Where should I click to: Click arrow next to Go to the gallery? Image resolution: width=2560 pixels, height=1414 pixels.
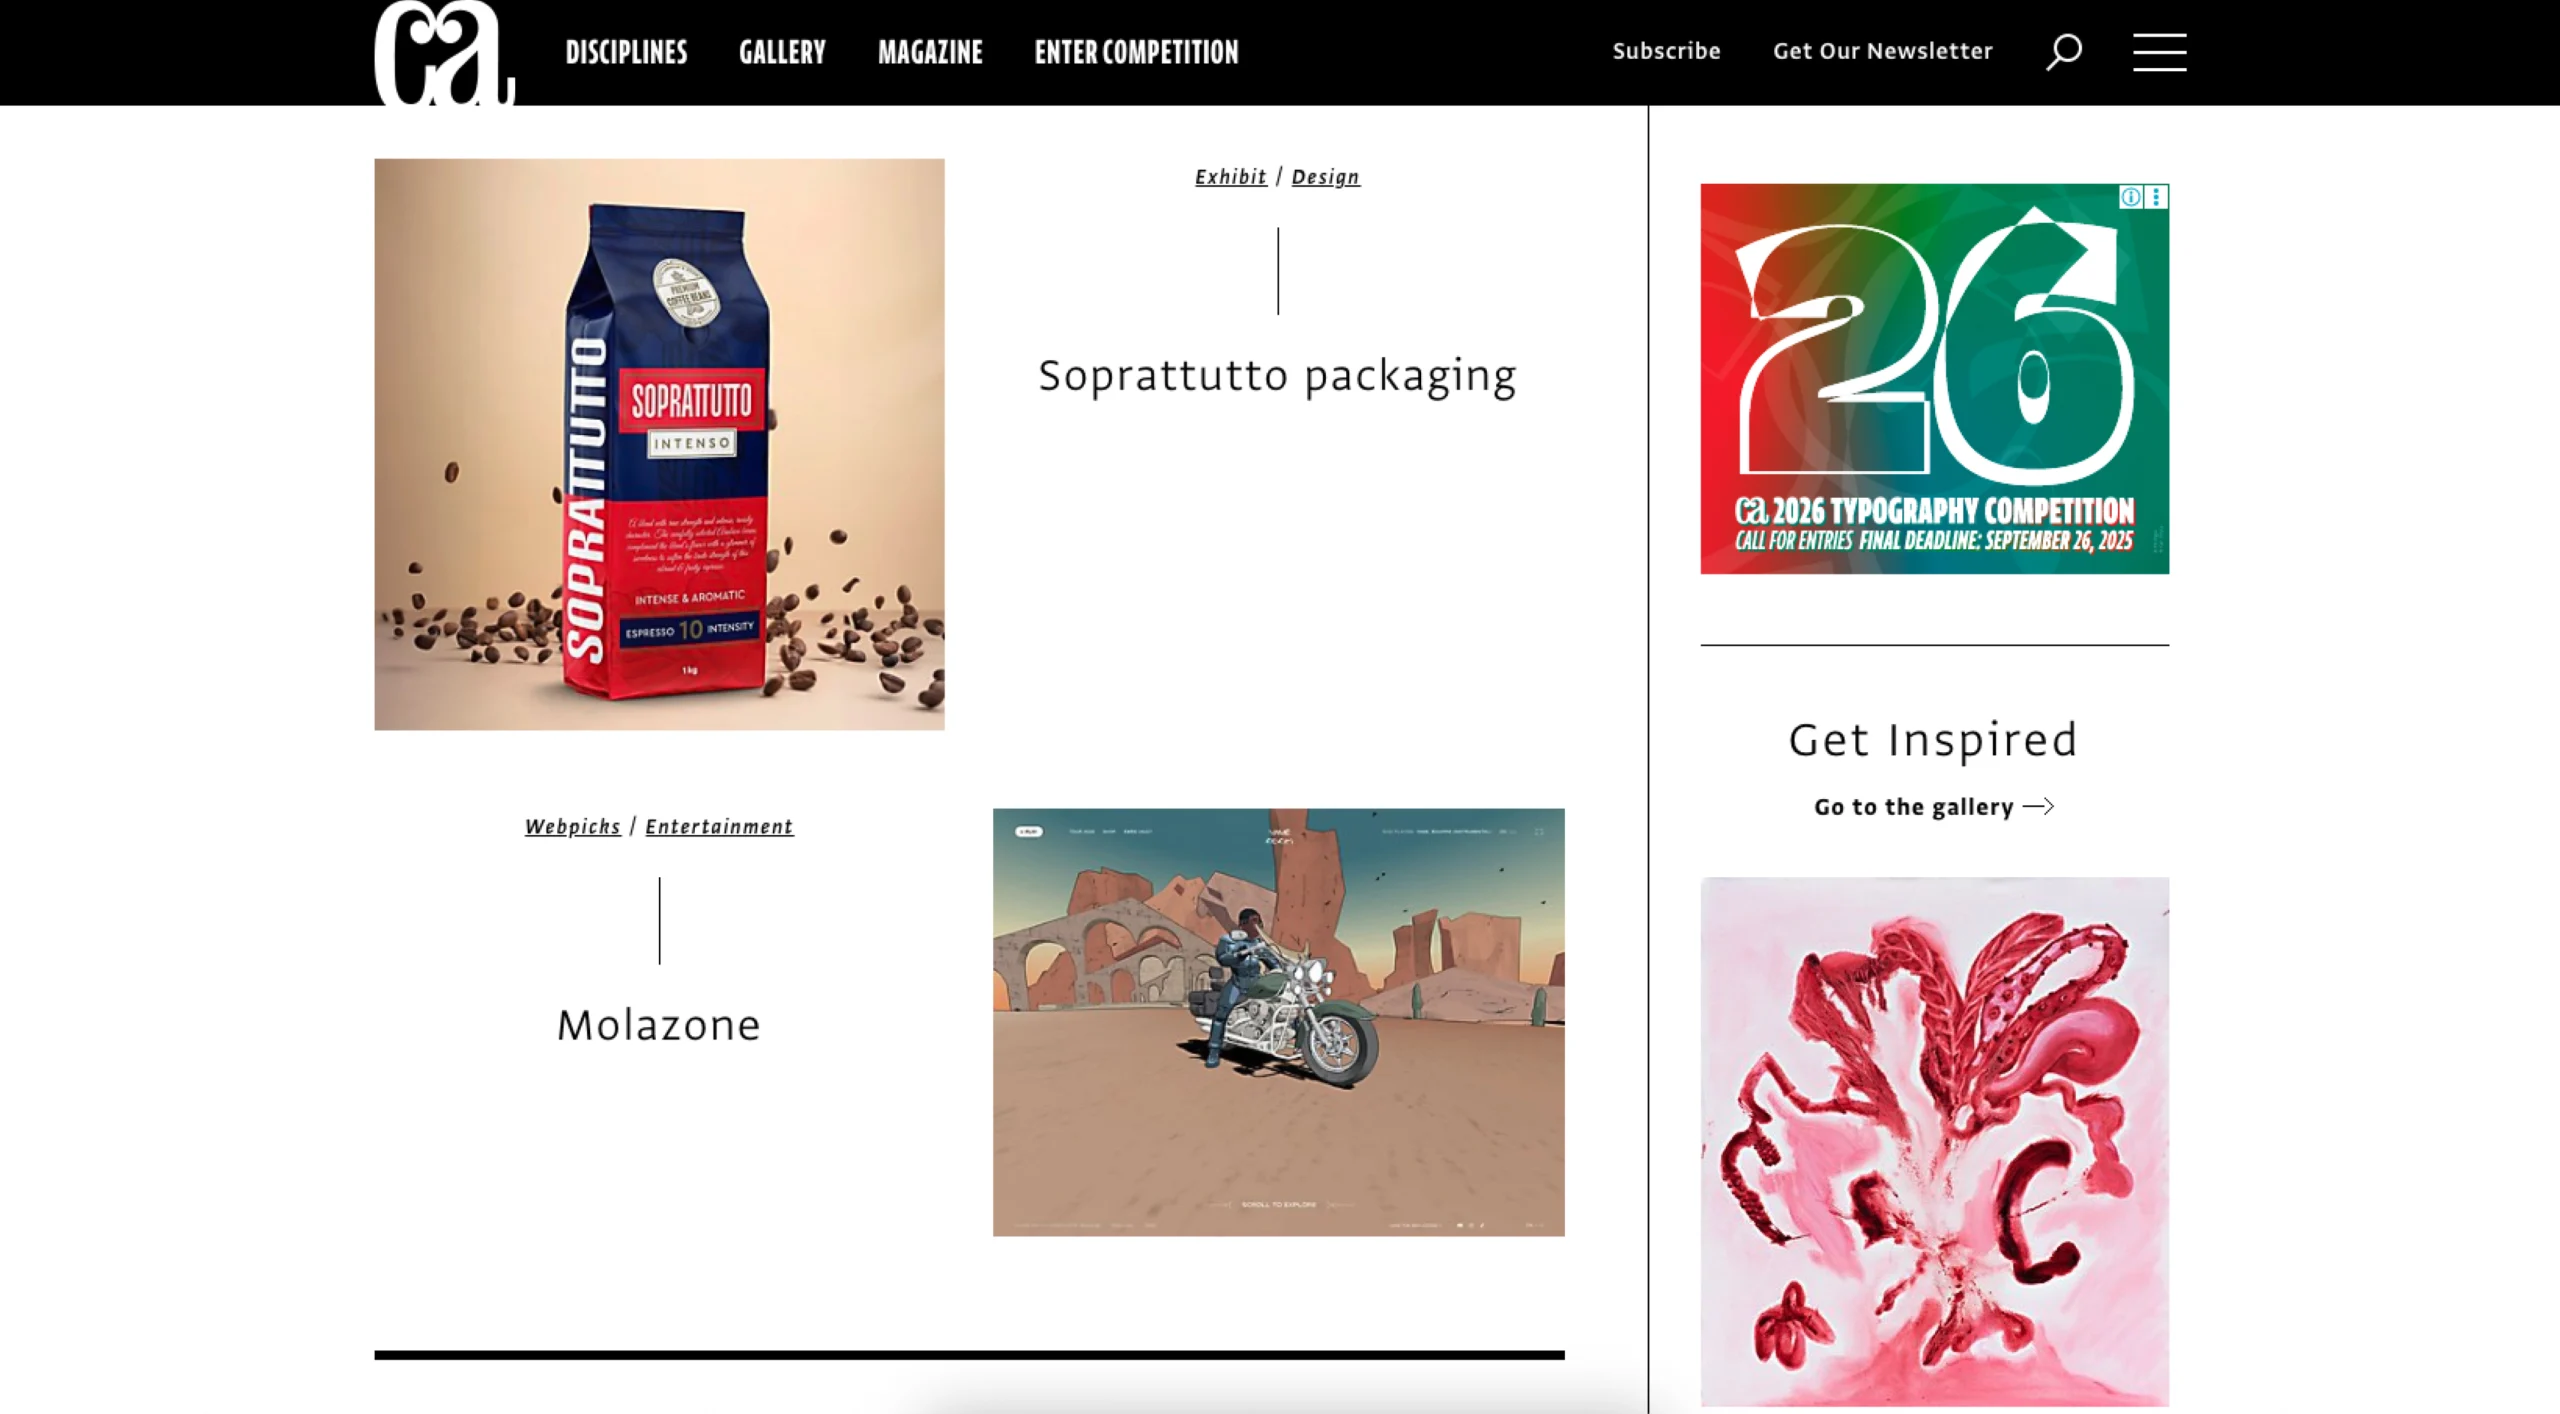click(x=2038, y=806)
